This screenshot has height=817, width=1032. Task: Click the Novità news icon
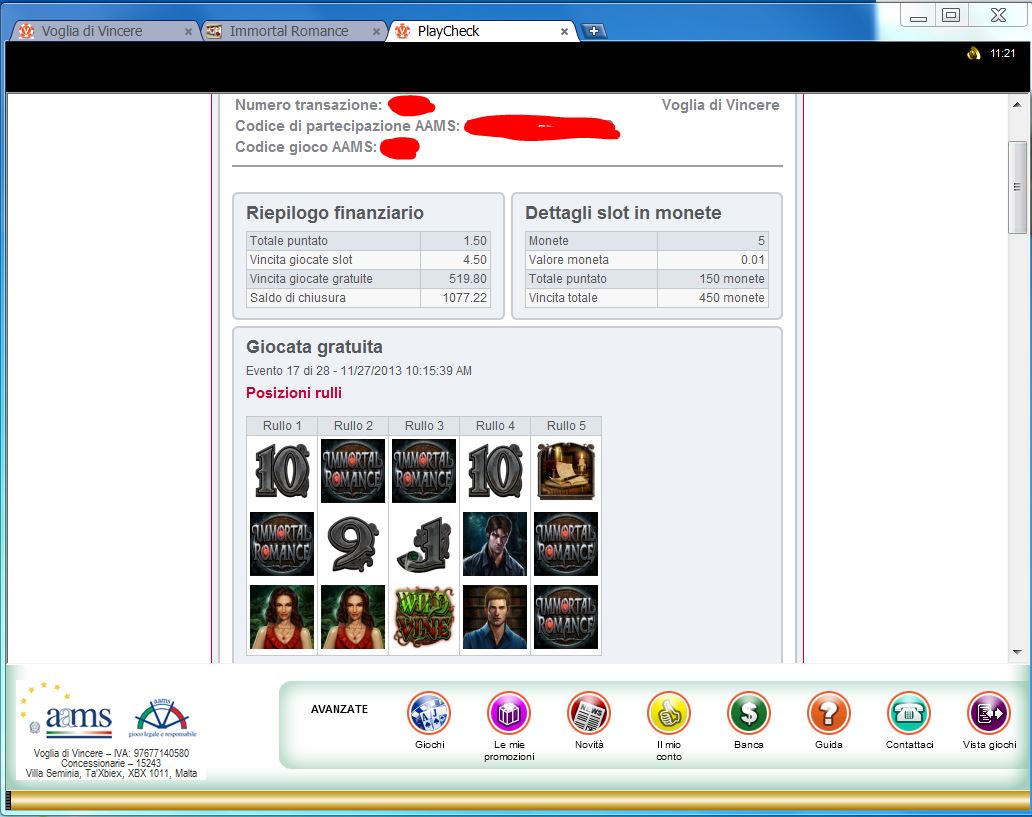[589, 714]
